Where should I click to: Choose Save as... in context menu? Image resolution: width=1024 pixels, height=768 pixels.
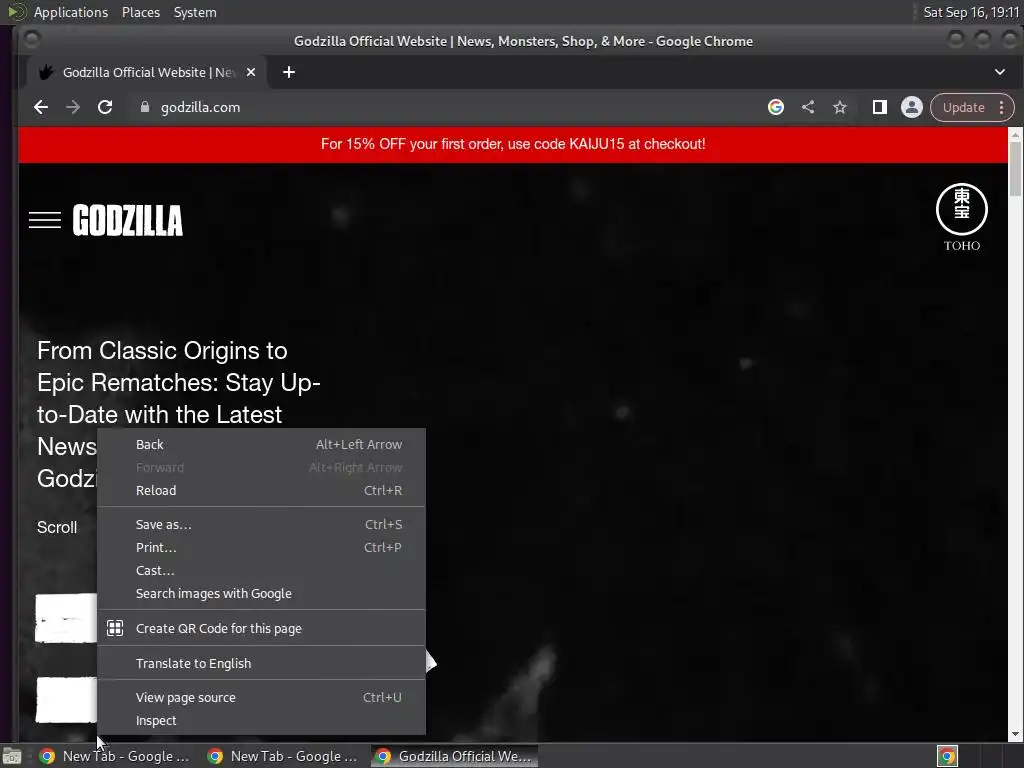(261, 524)
